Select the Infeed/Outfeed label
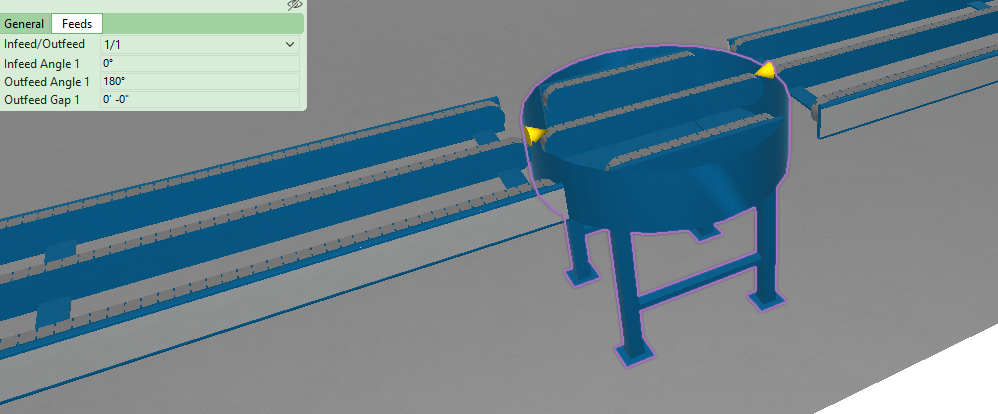The image size is (998, 414). click(x=45, y=45)
